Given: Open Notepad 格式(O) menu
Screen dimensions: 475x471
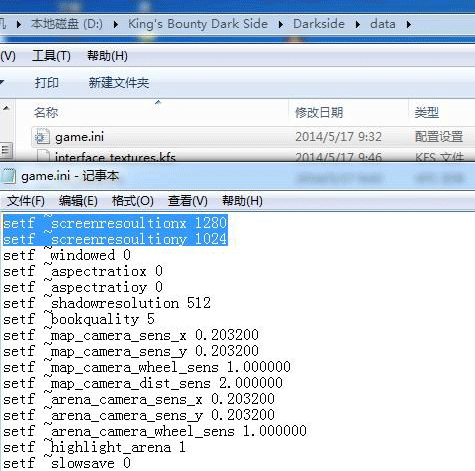Looking at the screenshot, I should pyautogui.click(x=133, y=201).
